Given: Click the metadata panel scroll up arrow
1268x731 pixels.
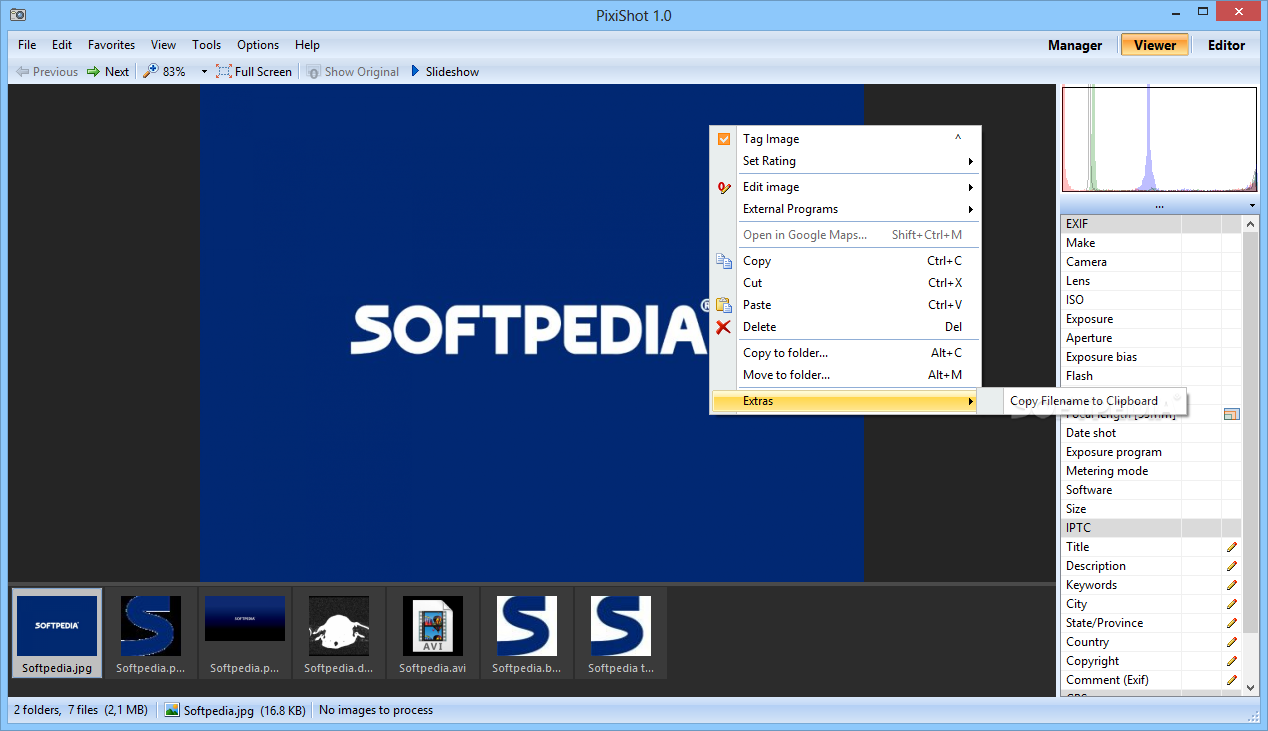Looking at the screenshot, I should click(x=1250, y=224).
